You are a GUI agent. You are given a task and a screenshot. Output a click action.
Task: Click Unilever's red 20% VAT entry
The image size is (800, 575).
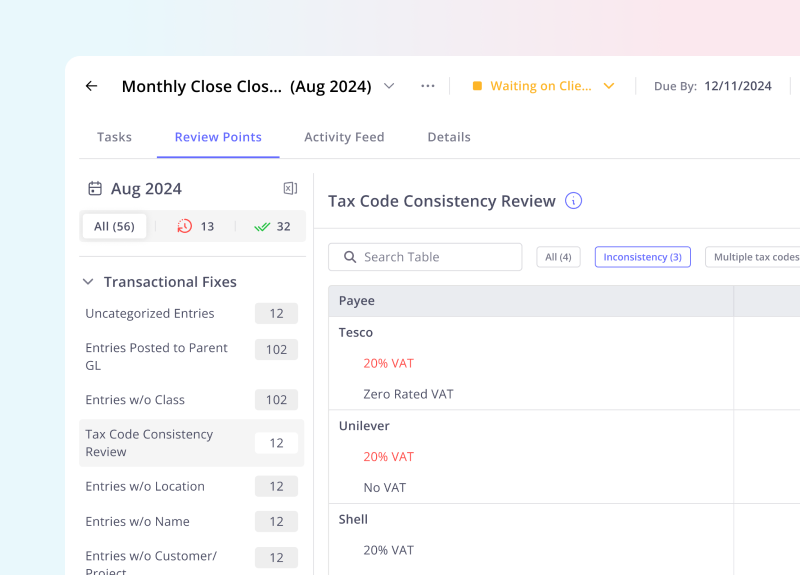[x=388, y=457]
